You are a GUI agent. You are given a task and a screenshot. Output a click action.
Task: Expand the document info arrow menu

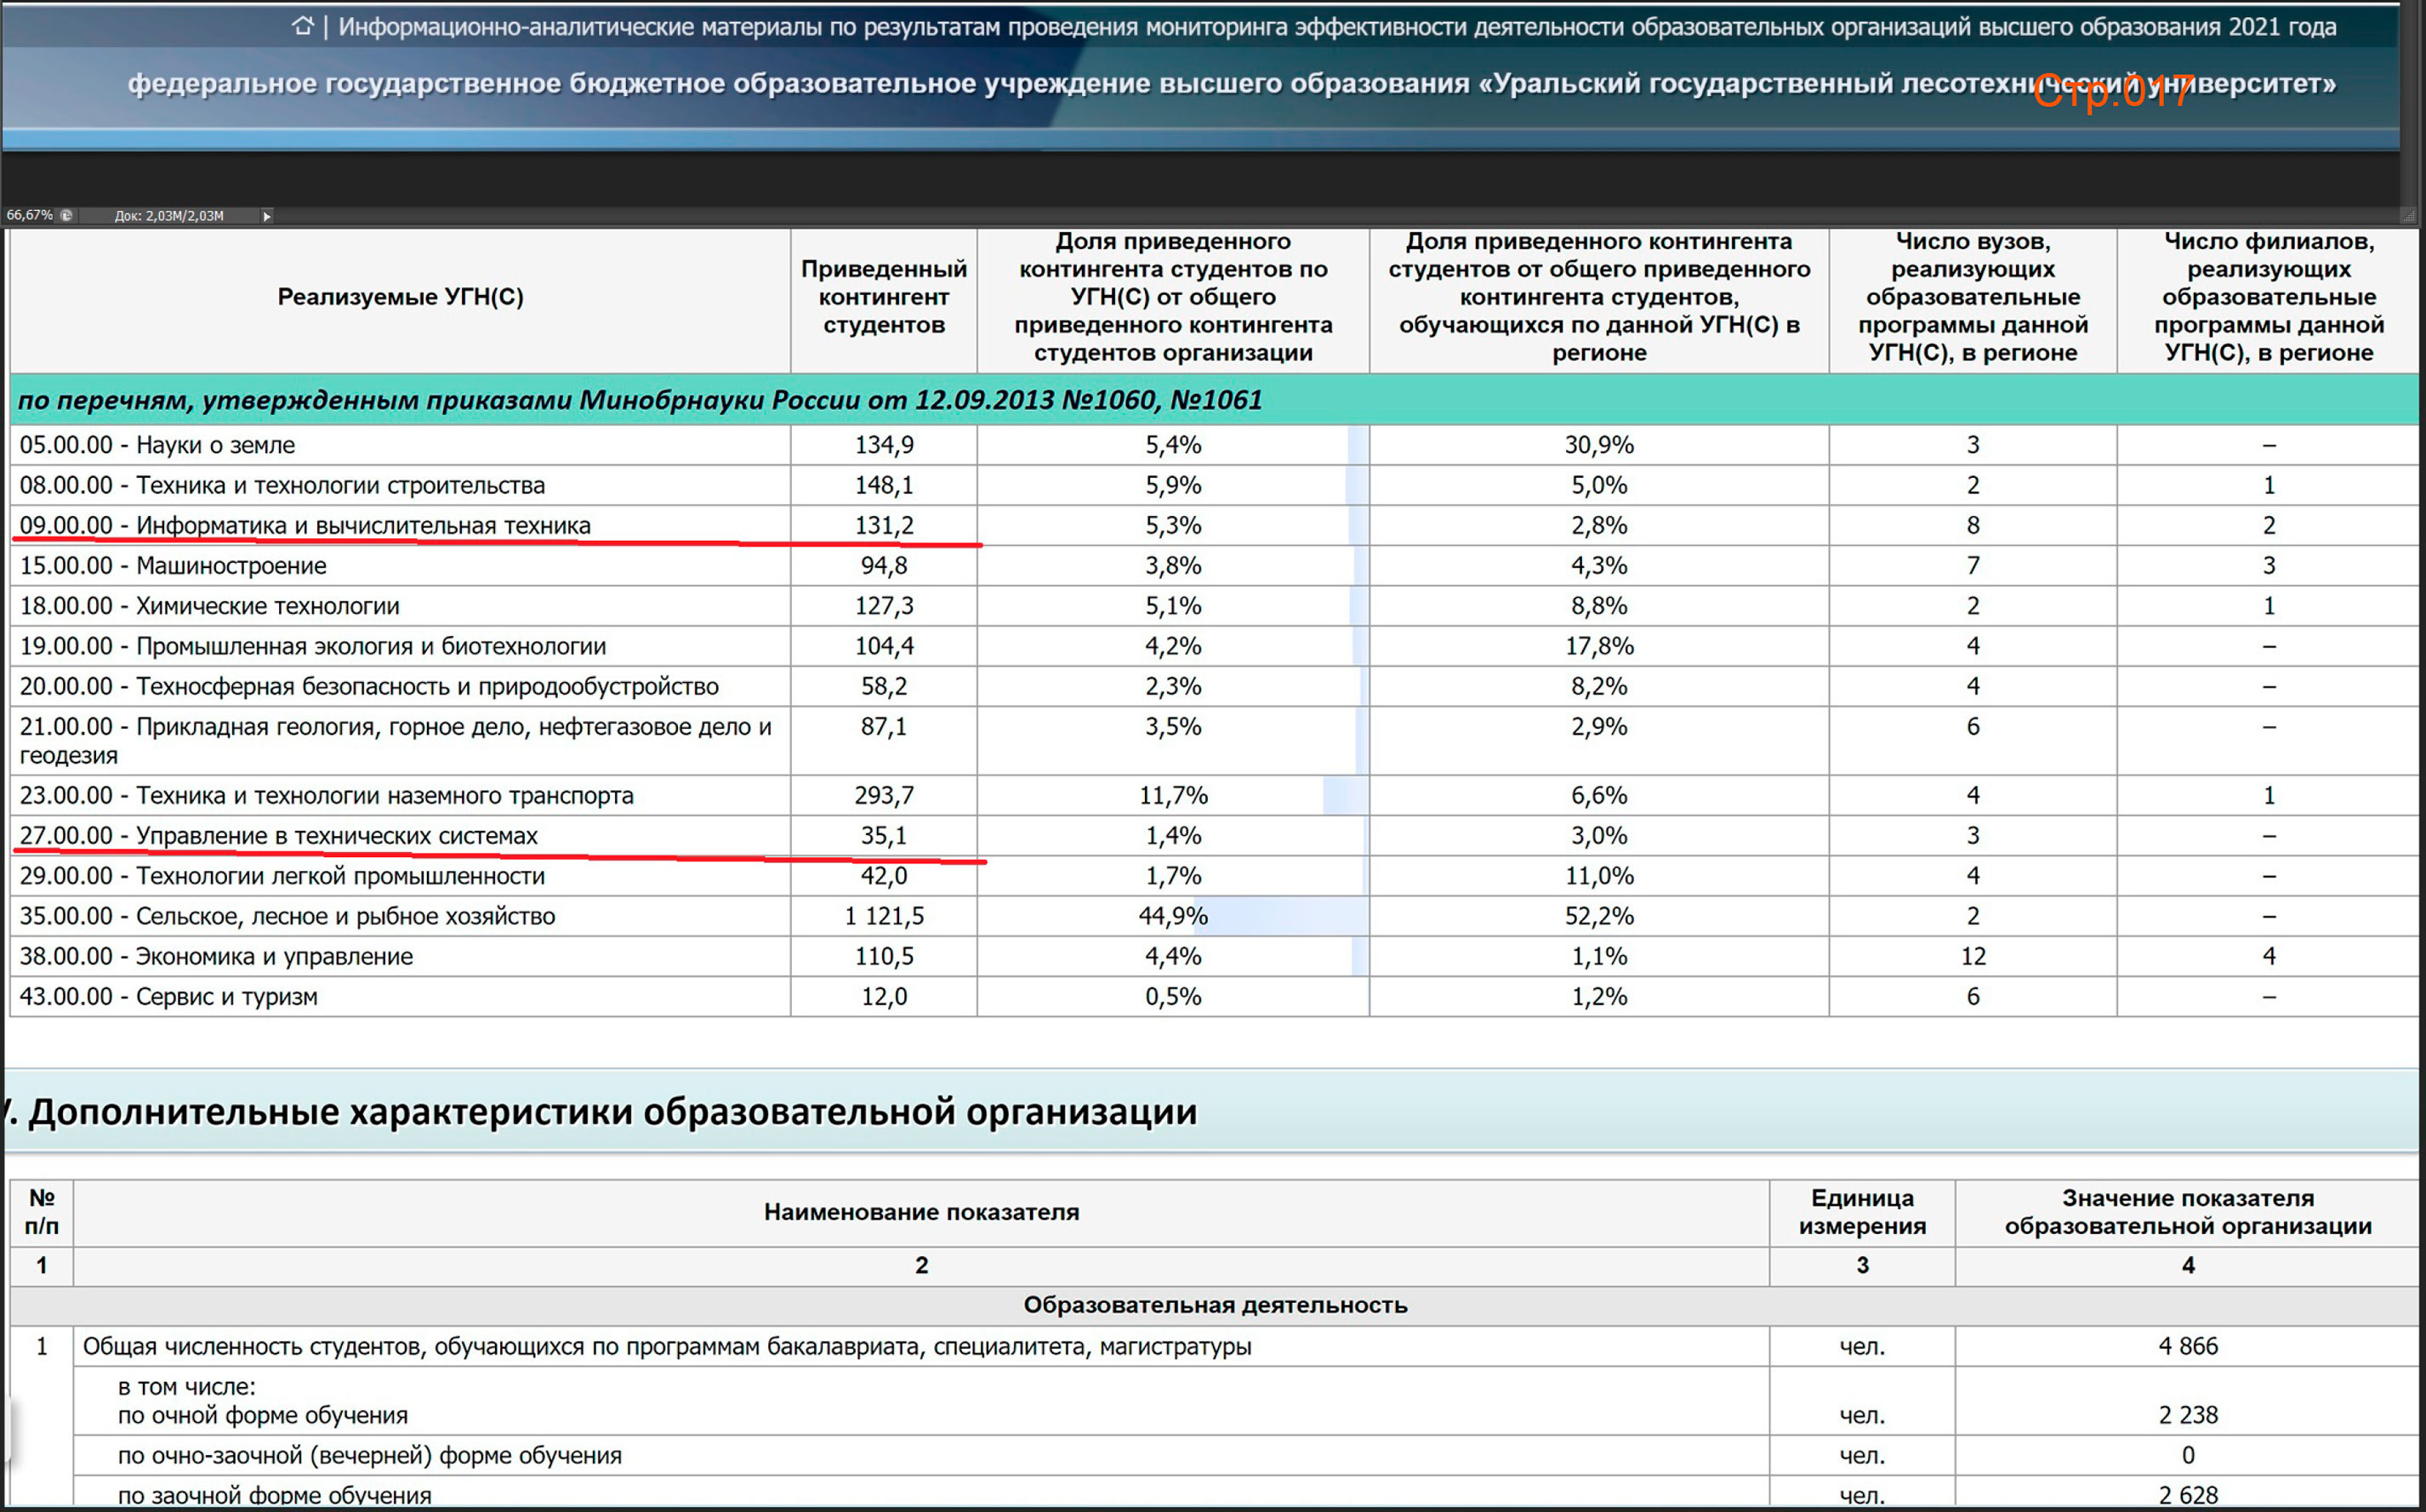tap(266, 216)
